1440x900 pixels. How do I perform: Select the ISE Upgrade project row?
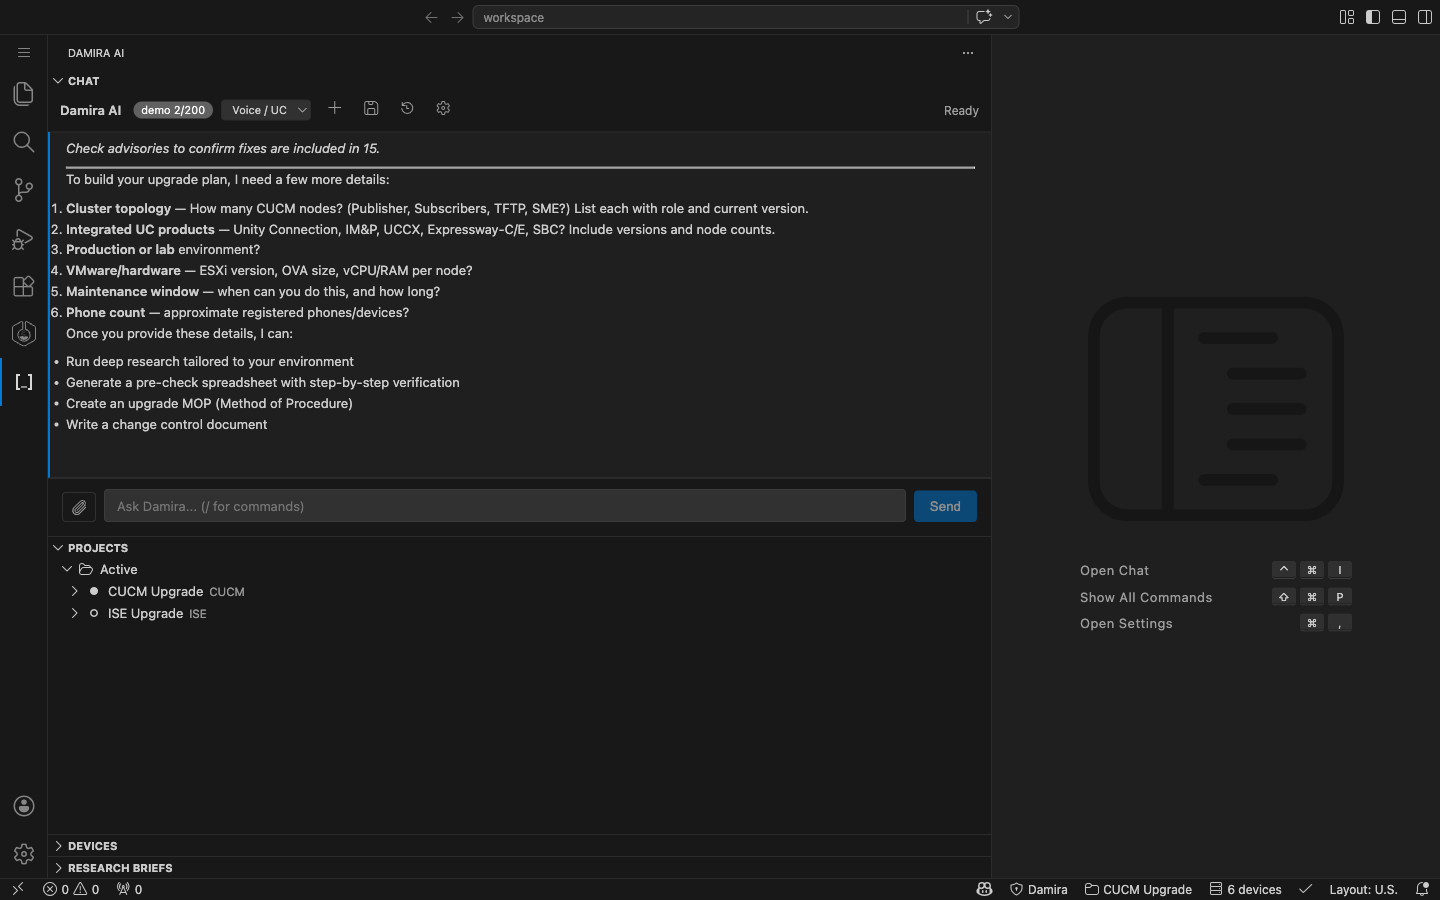519,613
